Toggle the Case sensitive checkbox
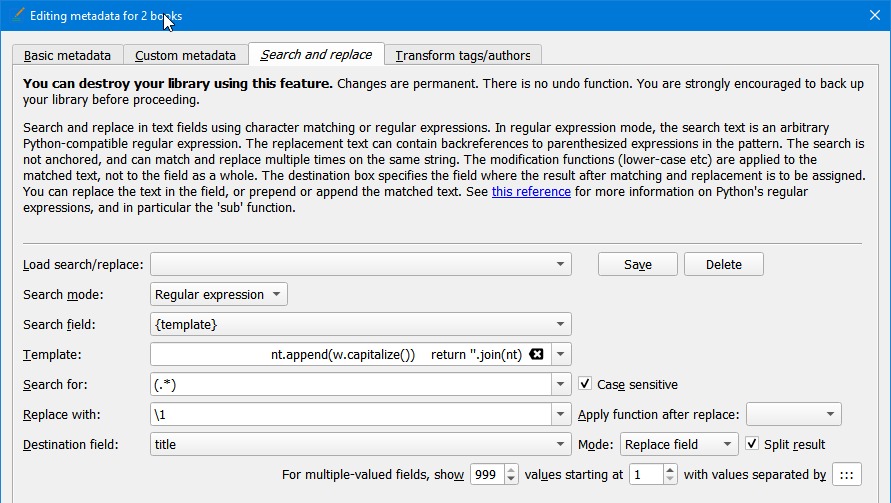891x503 pixels. tap(586, 384)
